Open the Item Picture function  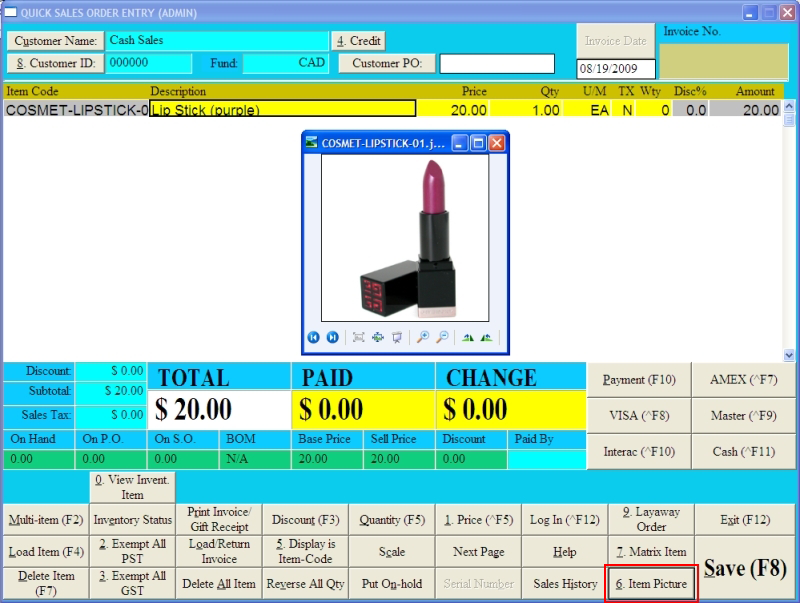(x=651, y=584)
